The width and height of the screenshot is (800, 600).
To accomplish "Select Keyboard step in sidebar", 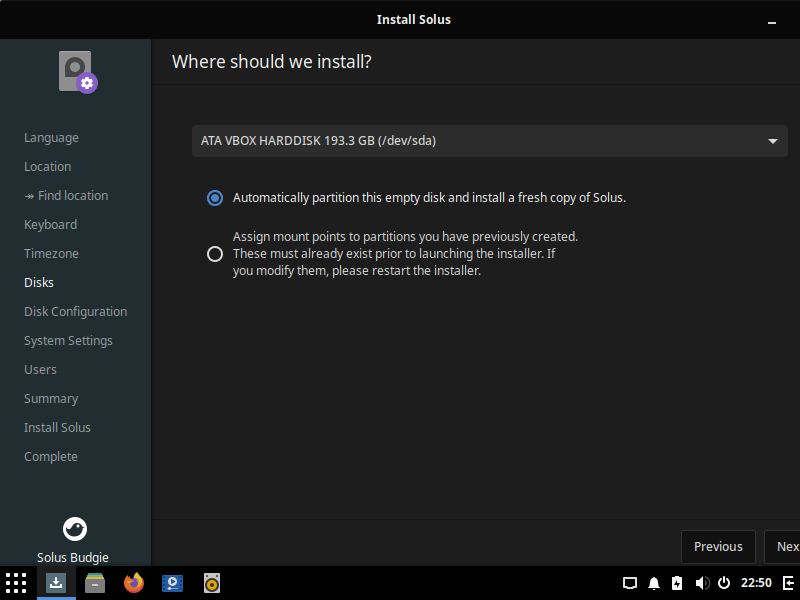I will pos(51,224).
